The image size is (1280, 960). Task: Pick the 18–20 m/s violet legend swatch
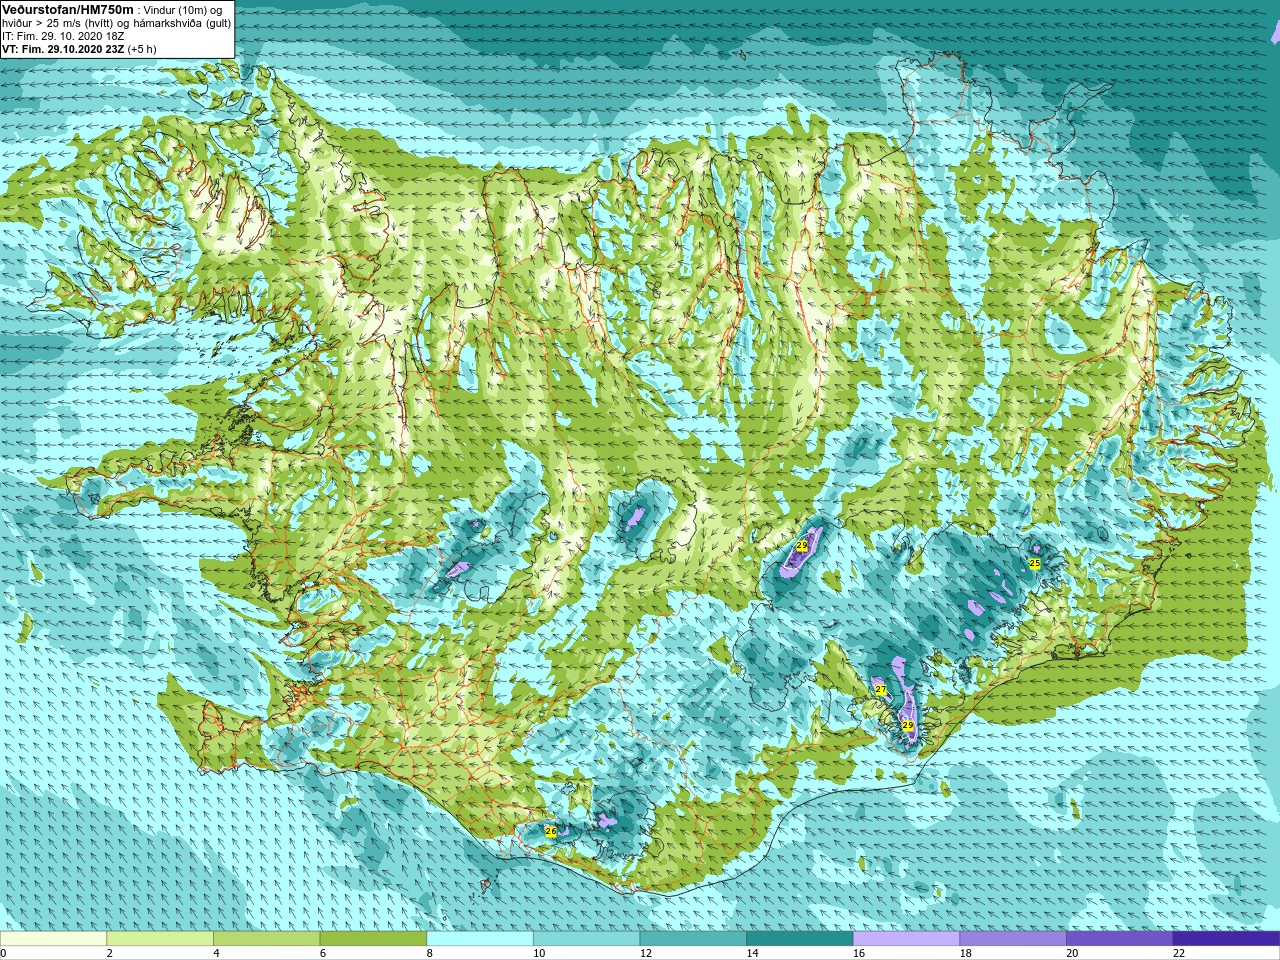1013,938
